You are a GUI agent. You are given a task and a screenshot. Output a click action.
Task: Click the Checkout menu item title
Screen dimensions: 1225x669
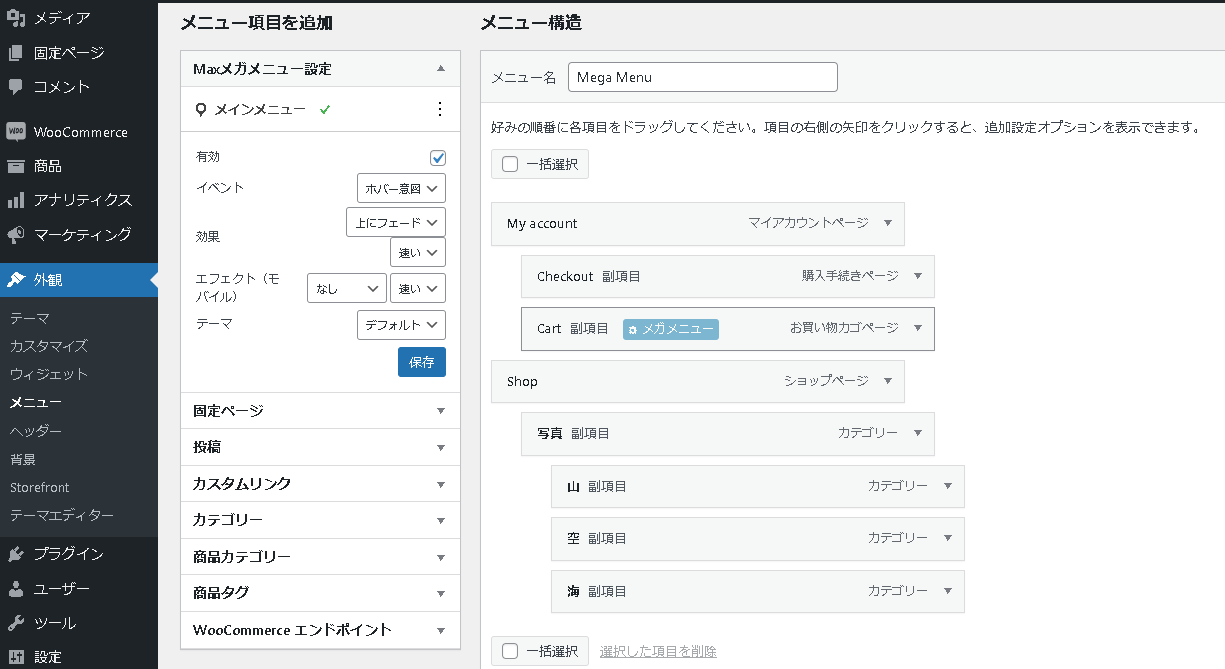pos(565,276)
